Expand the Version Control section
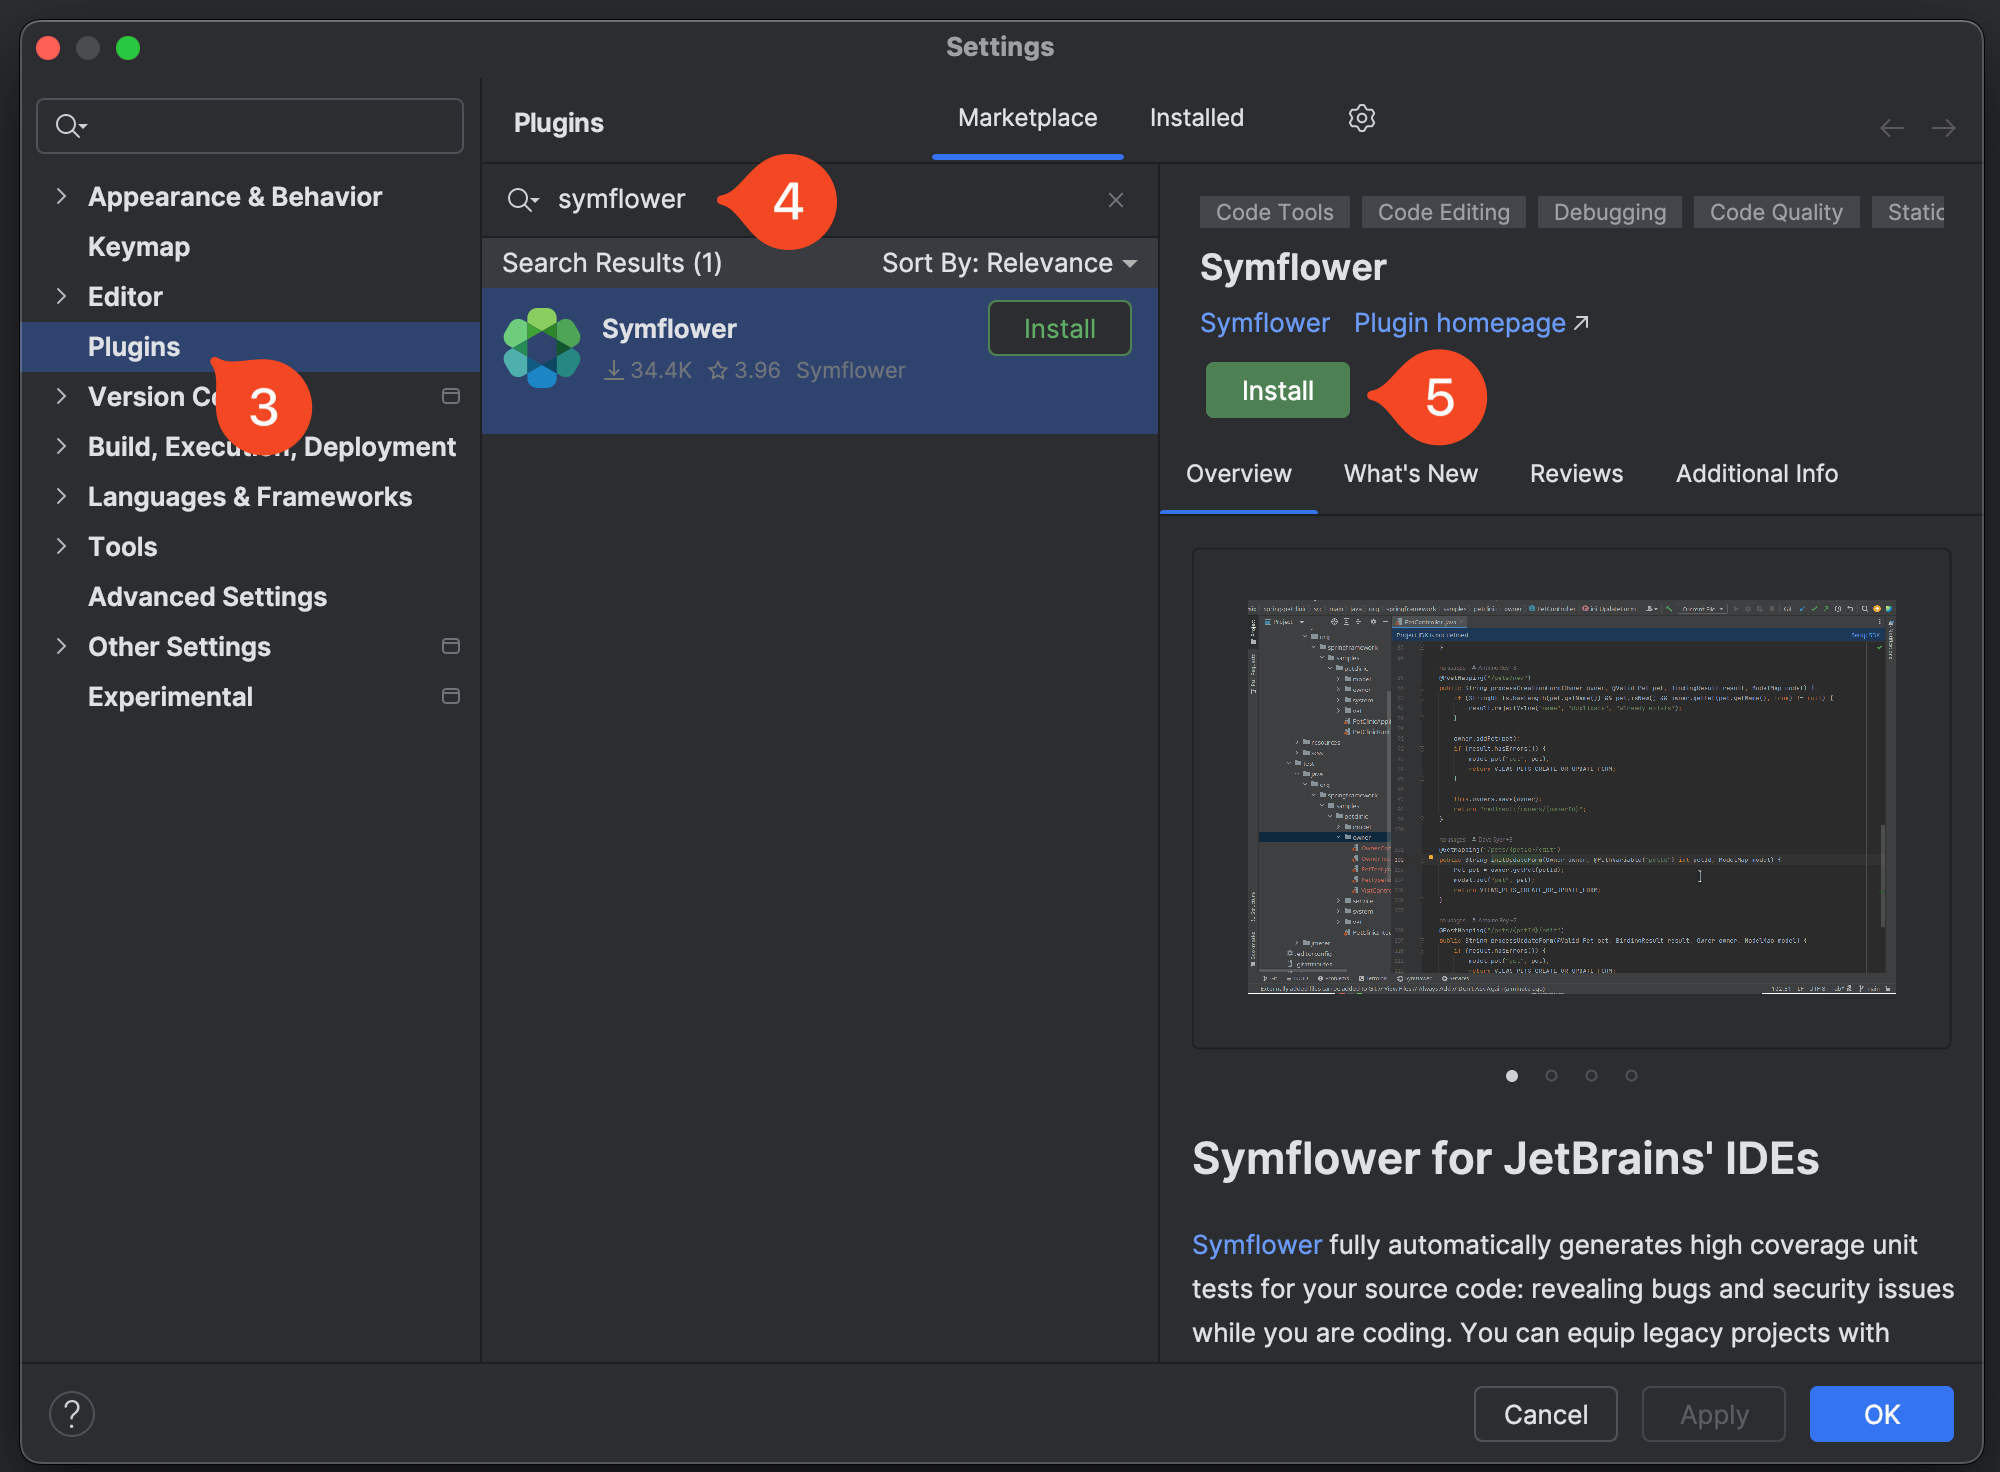Image resolution: width=2000 pixels, height=1472 pixels. (x=61, y=396)
